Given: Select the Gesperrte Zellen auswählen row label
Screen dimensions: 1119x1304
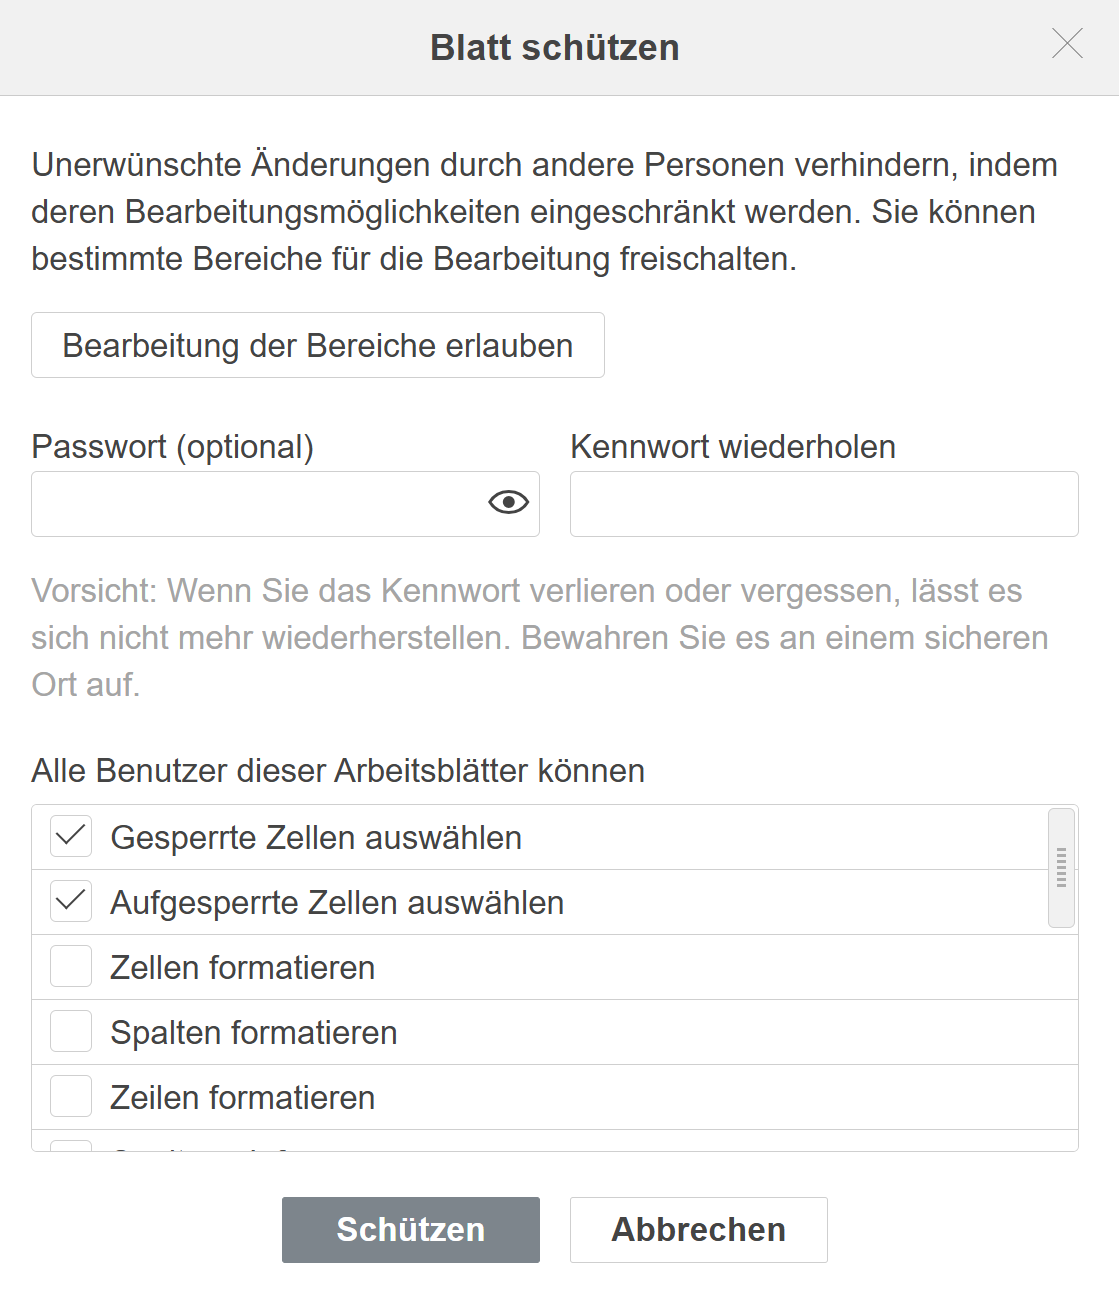Looking at the screenshot, I should tap(316, 837).
